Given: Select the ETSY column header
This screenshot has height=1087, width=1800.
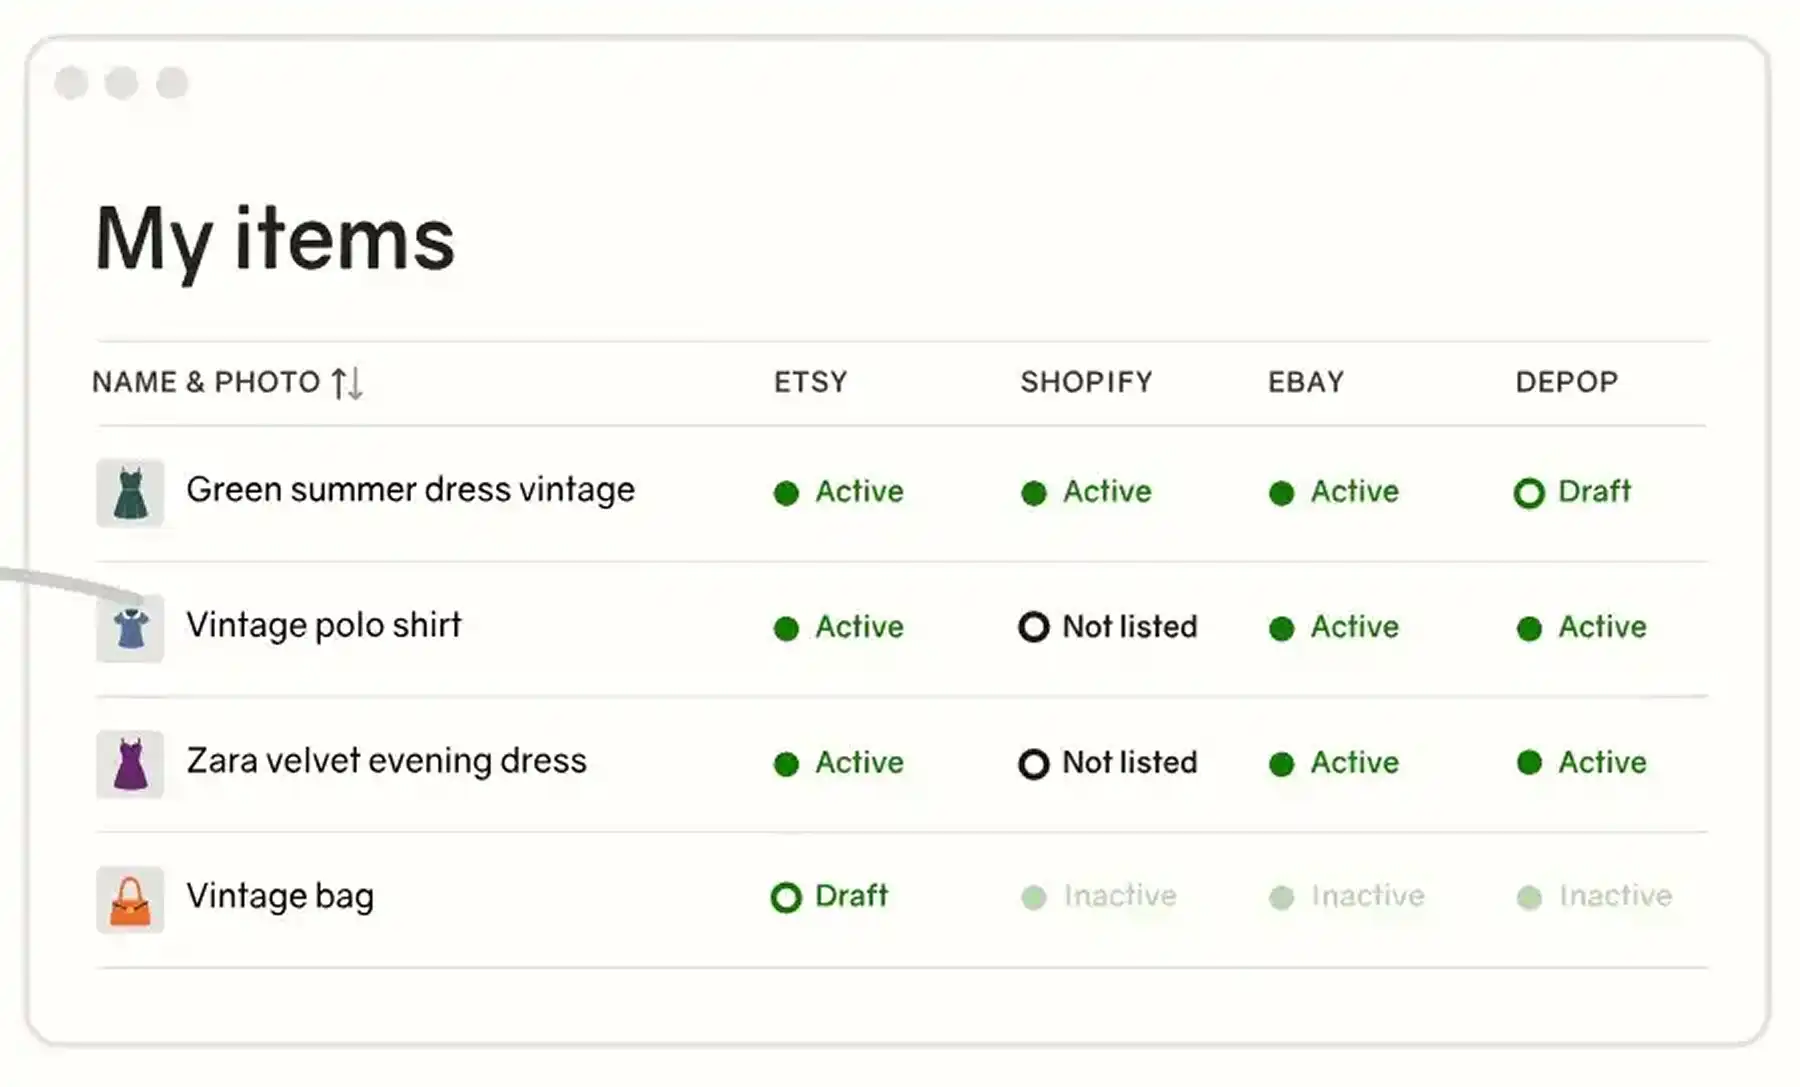Looking at the screenshot, I should (810, 382).
